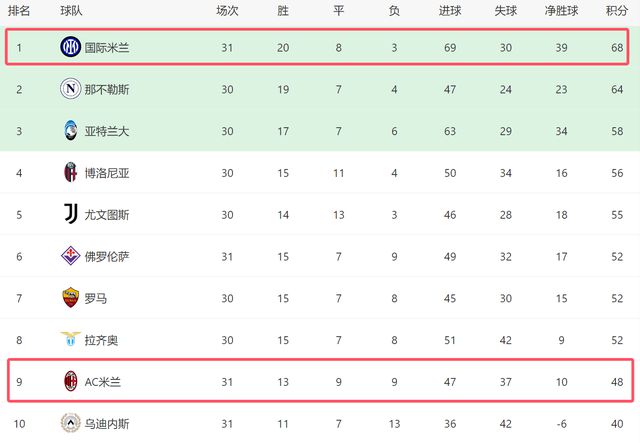The width and height of the screenshot is (640, 443).
Task: Click the Napoli club crest
Action: (70, 89)
